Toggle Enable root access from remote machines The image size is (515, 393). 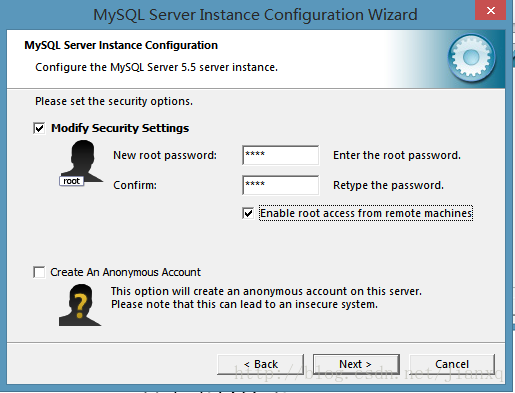point(248,213)
